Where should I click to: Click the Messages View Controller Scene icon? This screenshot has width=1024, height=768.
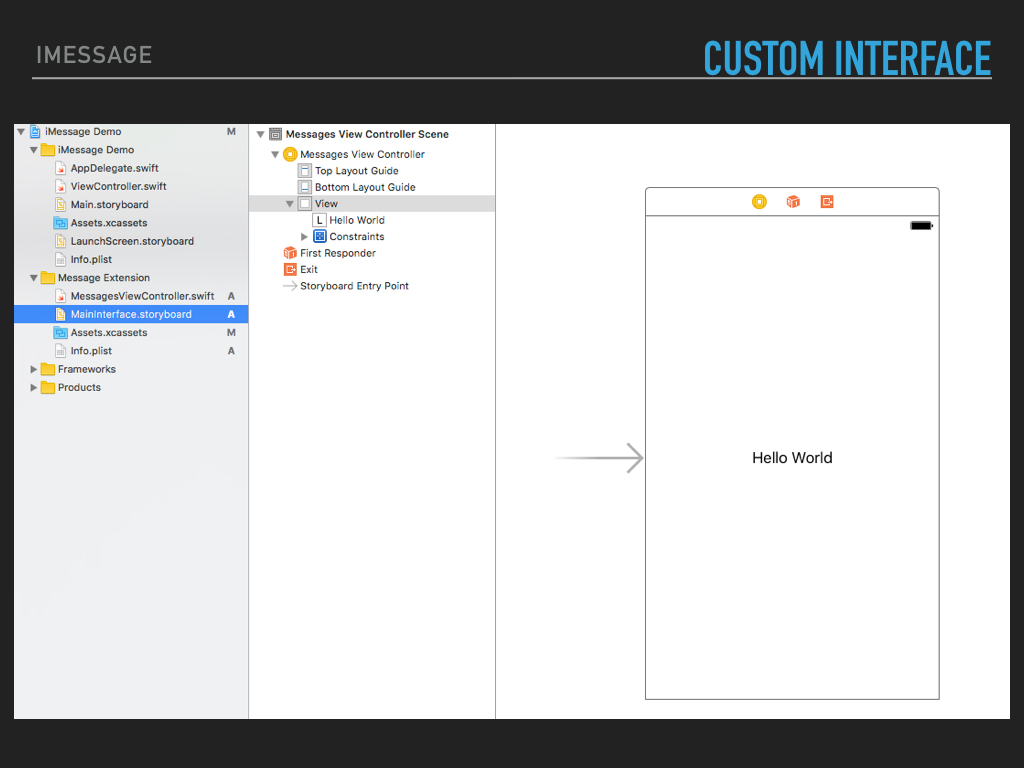[275, 134]
